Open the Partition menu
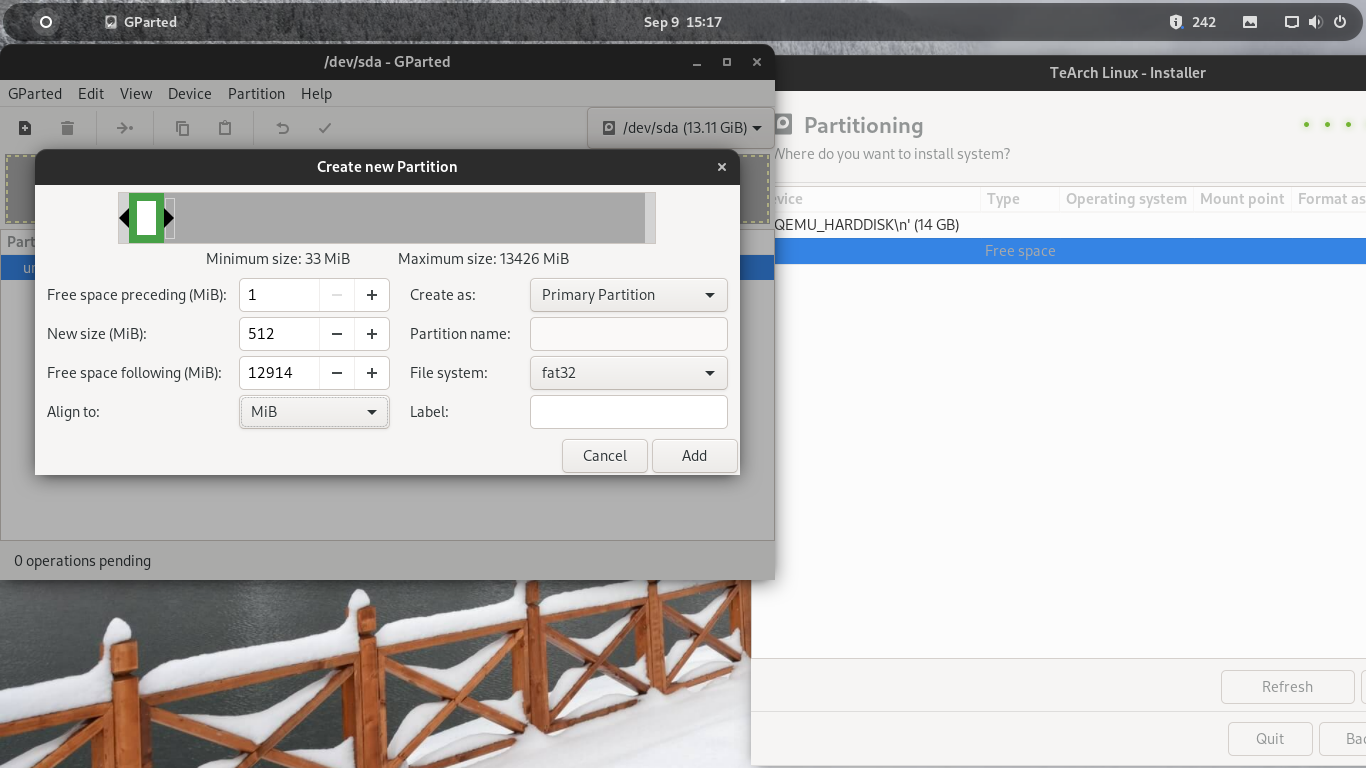The image size is (1366, 768). click(256, 93)
